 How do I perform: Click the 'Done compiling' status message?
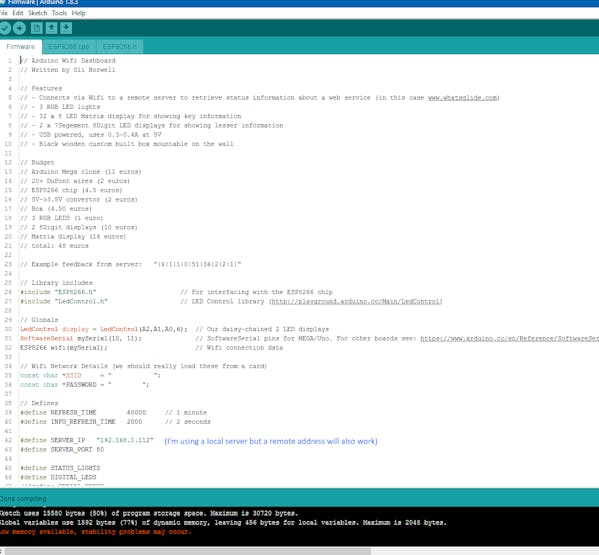click(x=23, y=499)
